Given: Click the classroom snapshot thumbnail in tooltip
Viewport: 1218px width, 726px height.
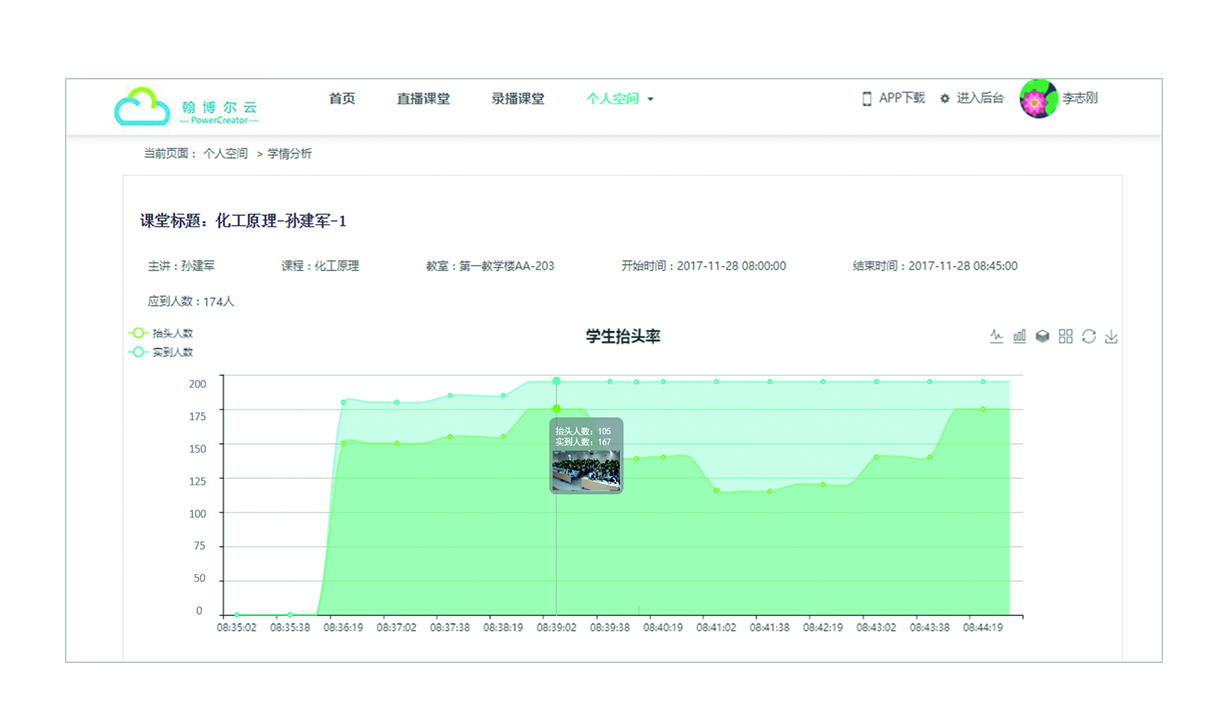Looking at the screenshot, I should [586, 471].
